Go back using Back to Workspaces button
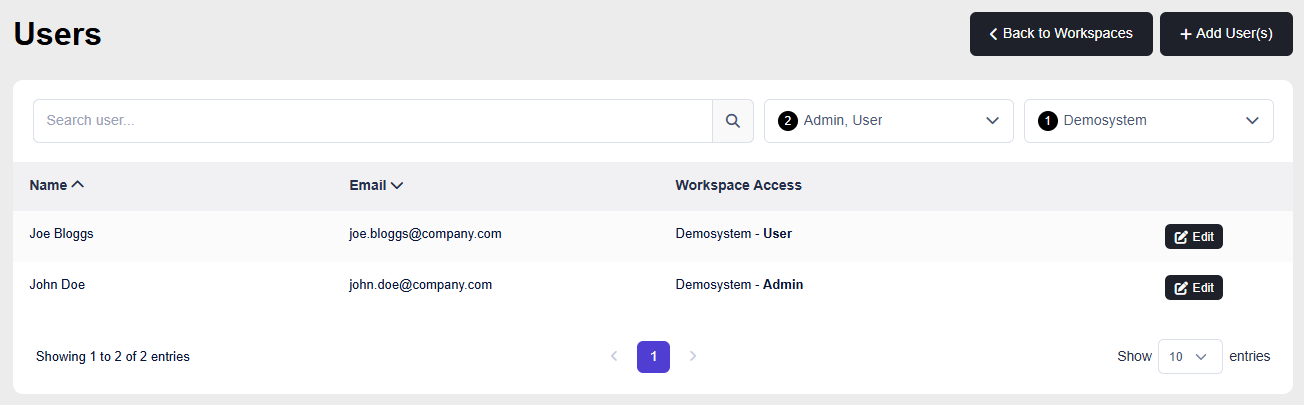Viewport: 1304px width, 405px height. coord(1061,34)
